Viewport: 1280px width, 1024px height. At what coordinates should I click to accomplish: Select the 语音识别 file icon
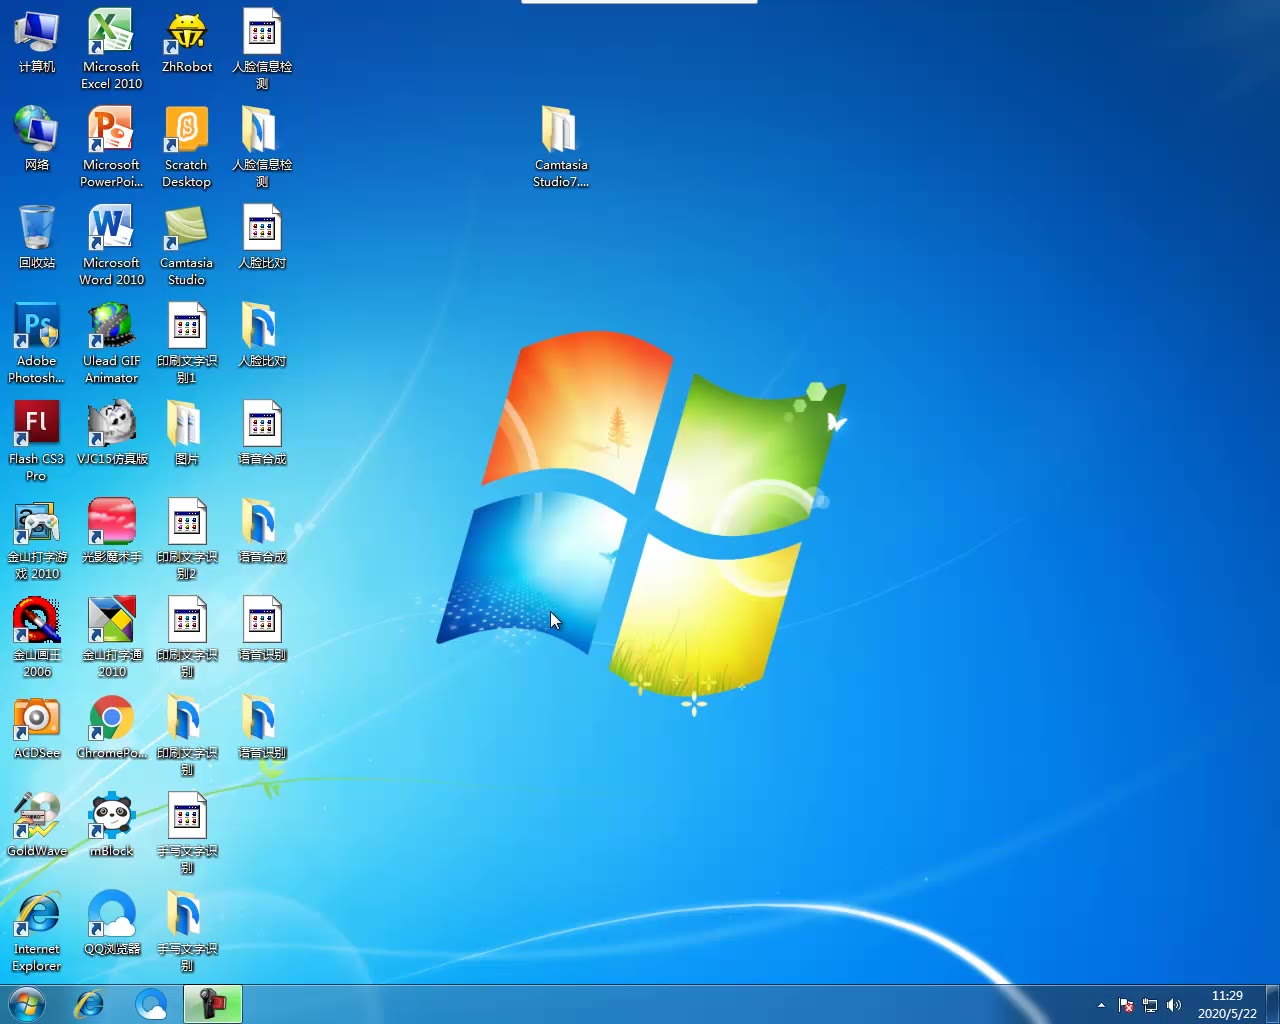coord(262,629)
